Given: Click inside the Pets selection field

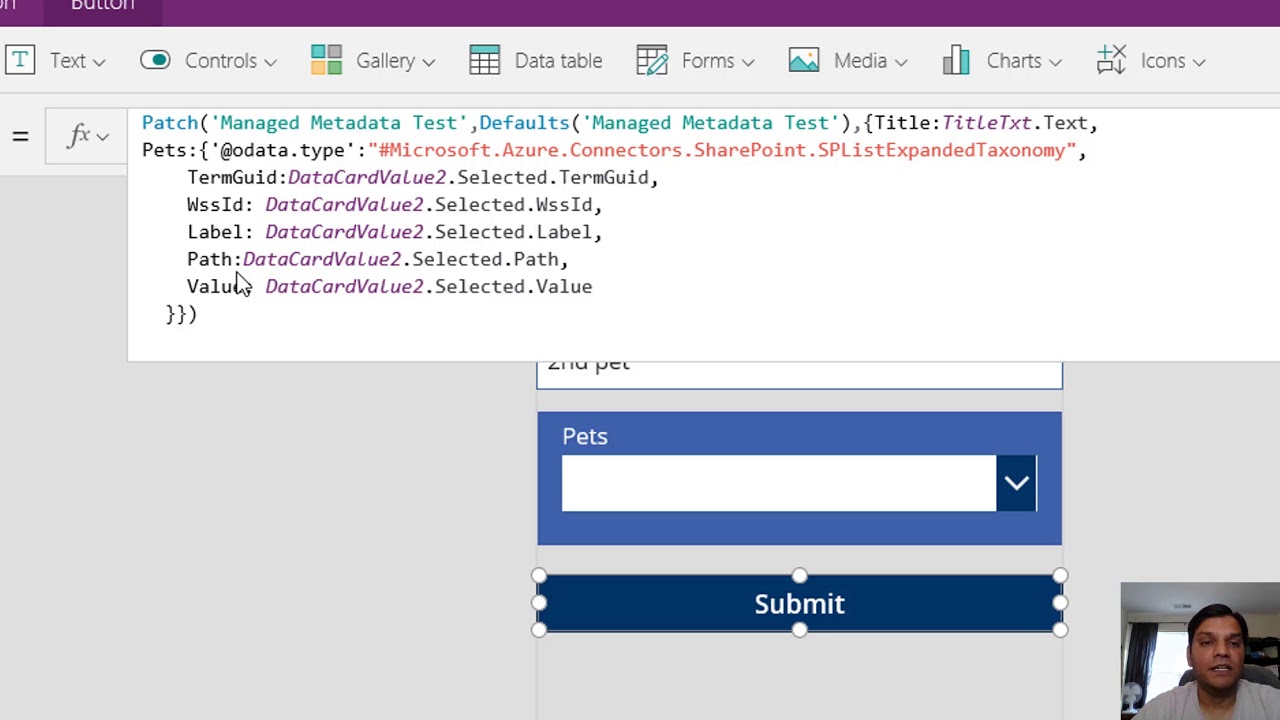Looking at the screenshot, I should (778, 483).
